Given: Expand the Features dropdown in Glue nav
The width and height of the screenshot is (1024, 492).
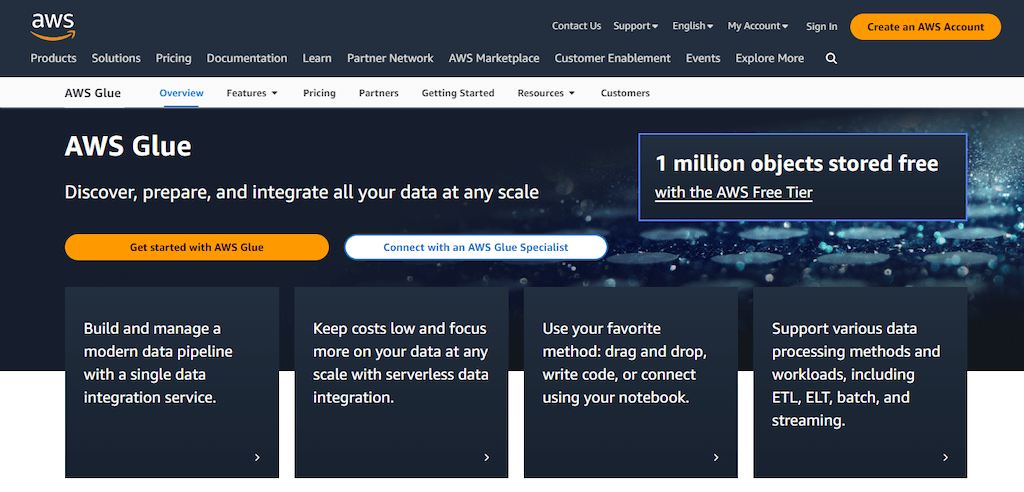Looking at the screenshot, I should [252, 93].
